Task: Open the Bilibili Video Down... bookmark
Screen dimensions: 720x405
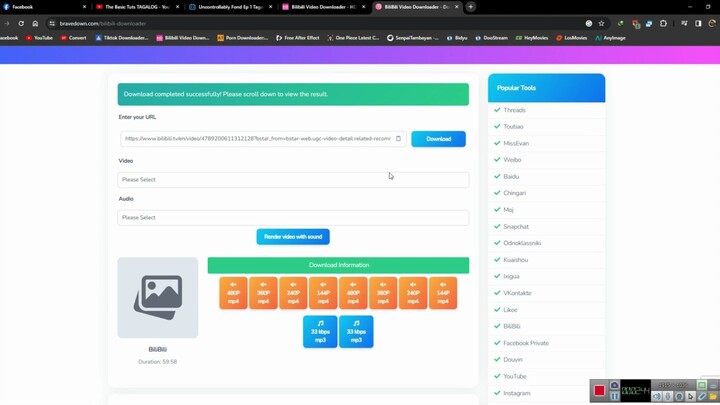Action: tap(183, 38)
